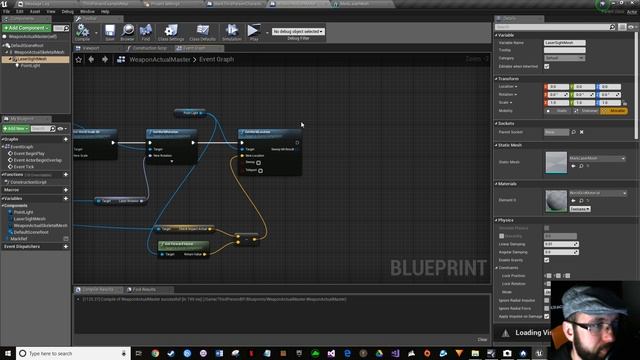
Task: Open the Window menu
Action: [x=87, y=12]
